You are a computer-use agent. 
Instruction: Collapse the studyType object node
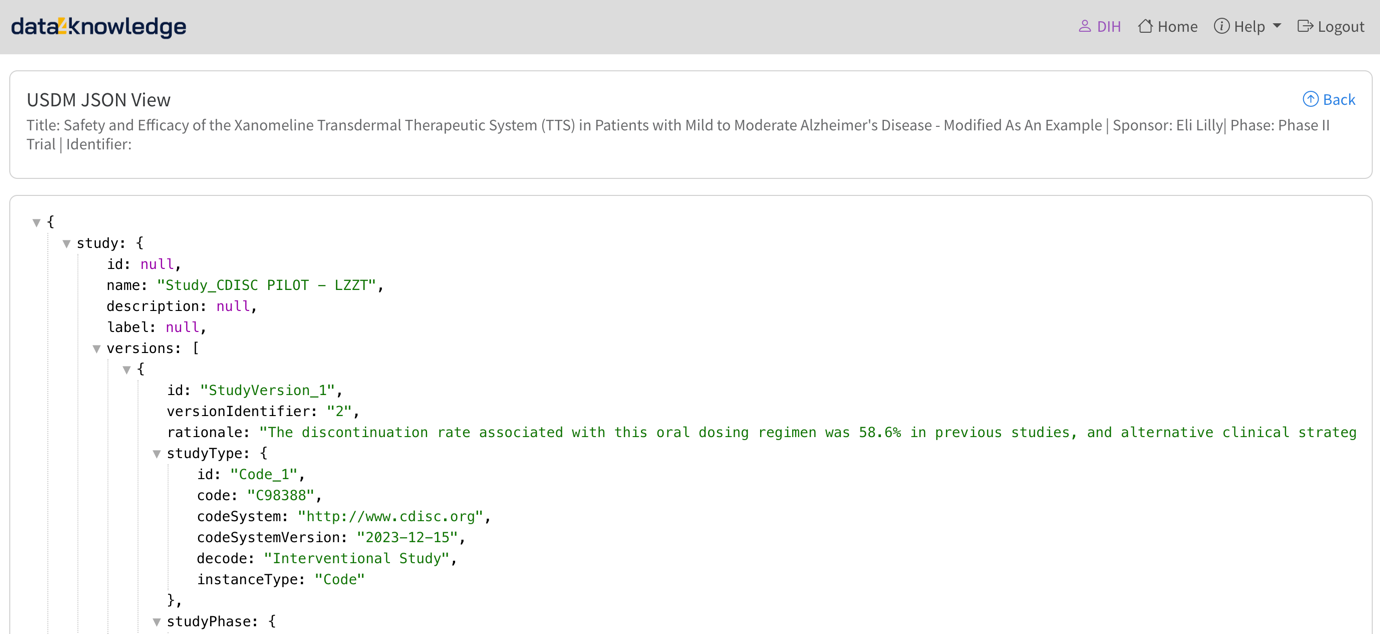[156, 452]
